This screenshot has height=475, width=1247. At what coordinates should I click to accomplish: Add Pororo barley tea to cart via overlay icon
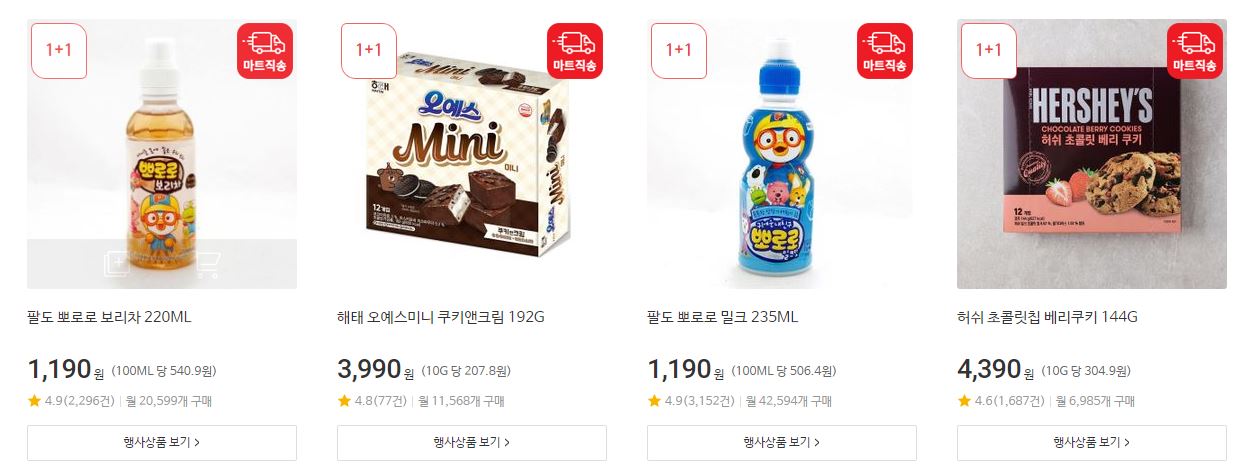(x=207, y=264)
